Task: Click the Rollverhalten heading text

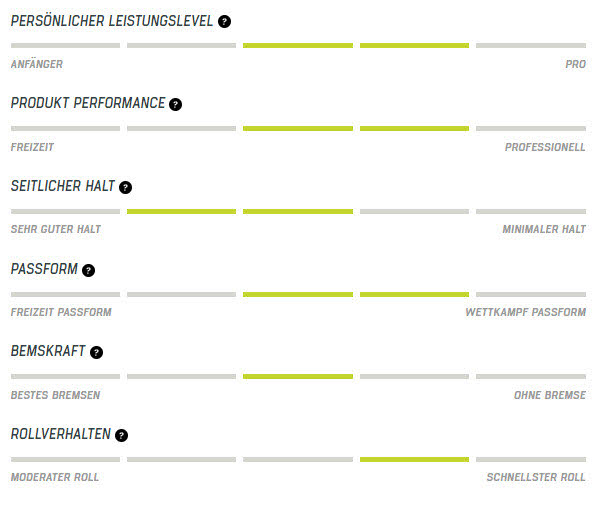Action: point(60,435)
